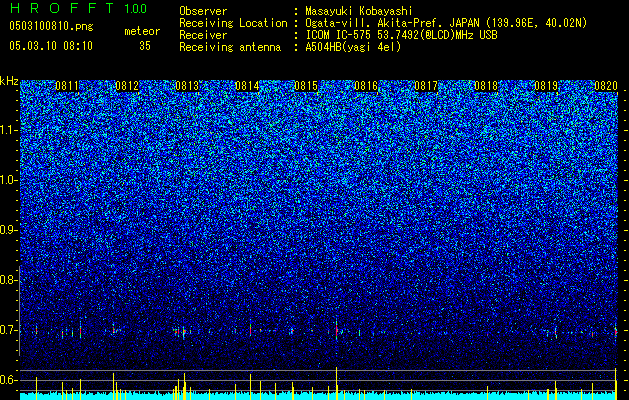Click the 1.1 frequency axis label

(x=8, y=130)
